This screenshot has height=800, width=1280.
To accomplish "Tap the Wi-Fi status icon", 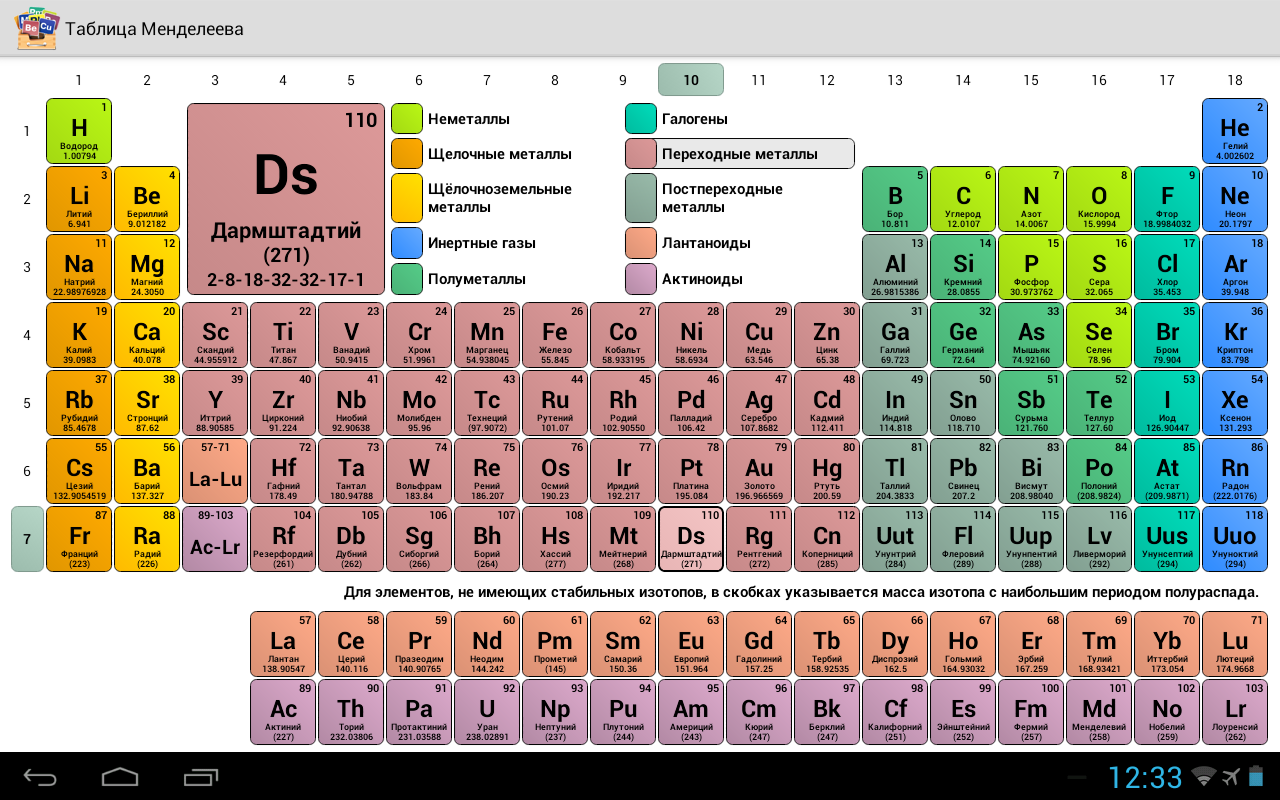I will click(1205, 776).
